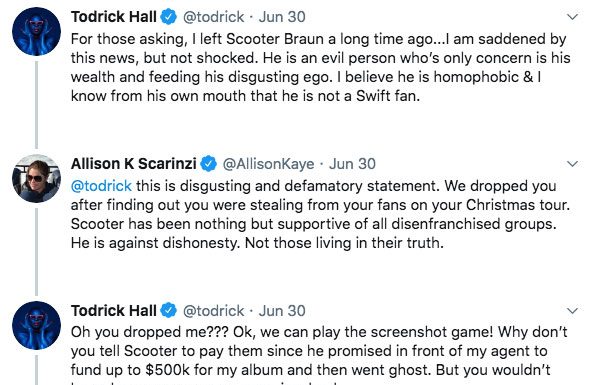Open the @AllisonKaye handle

pyautogui.click(x=268, y=164)
